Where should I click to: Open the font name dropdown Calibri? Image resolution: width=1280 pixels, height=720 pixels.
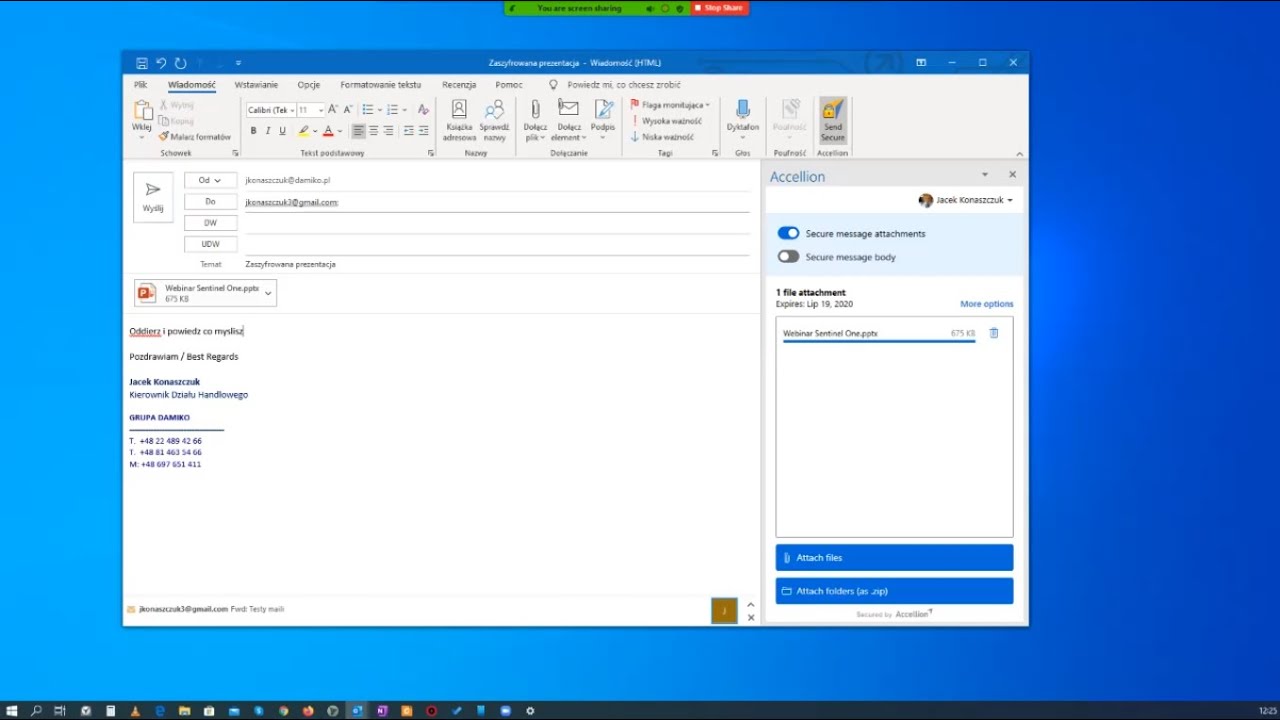point(291,110)
